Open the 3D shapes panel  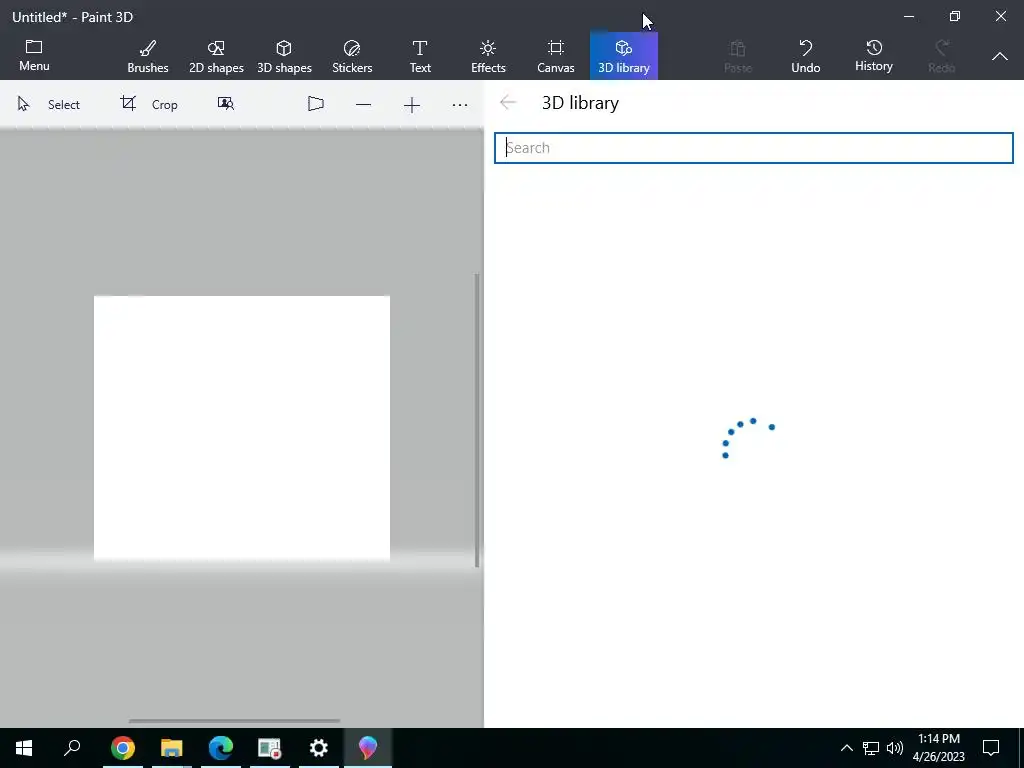pos(284,57)
